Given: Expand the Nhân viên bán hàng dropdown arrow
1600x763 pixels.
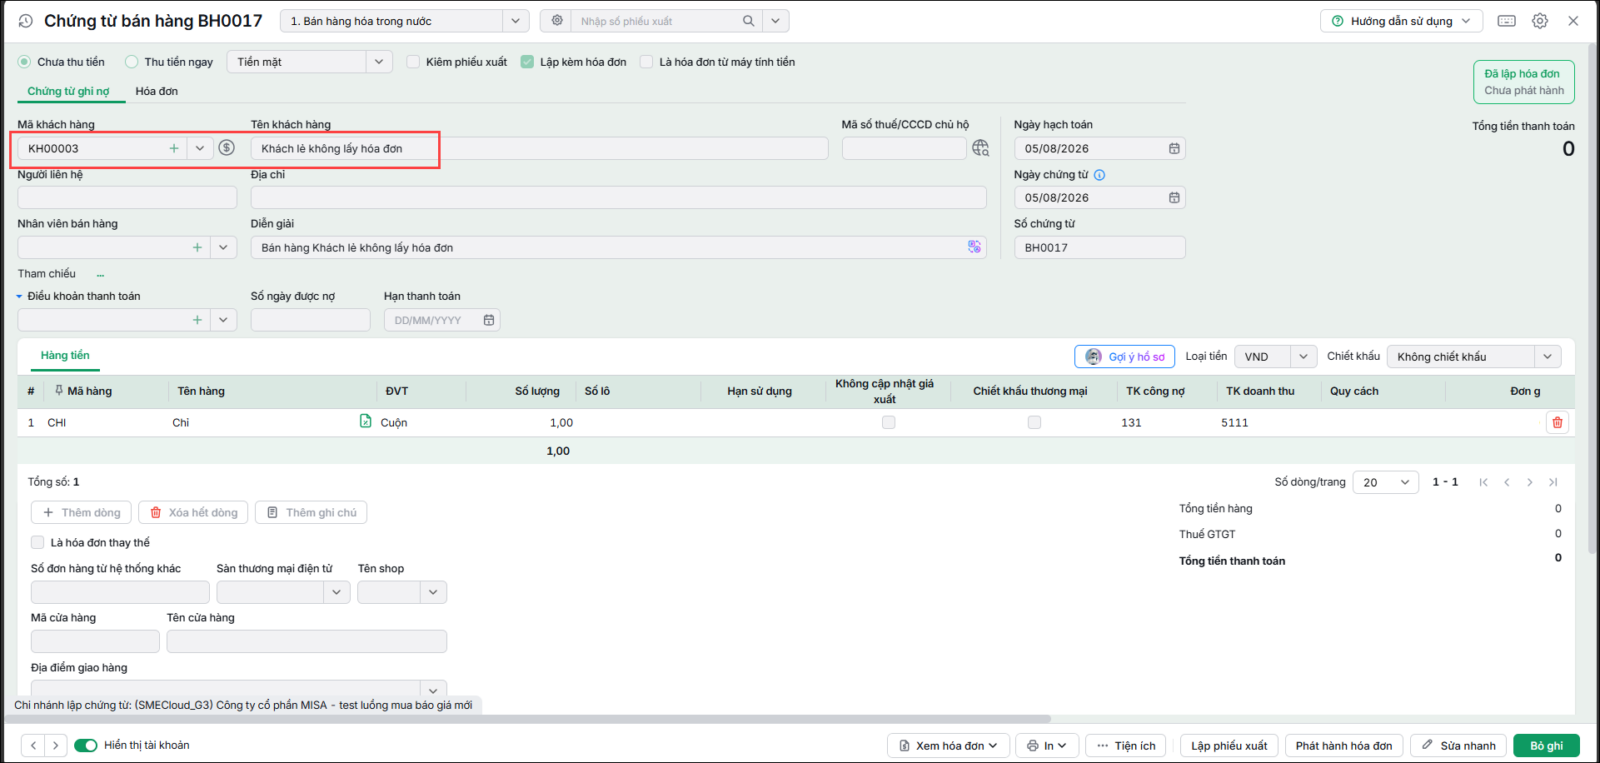Looking at the screenshot, I should point(224,248).
